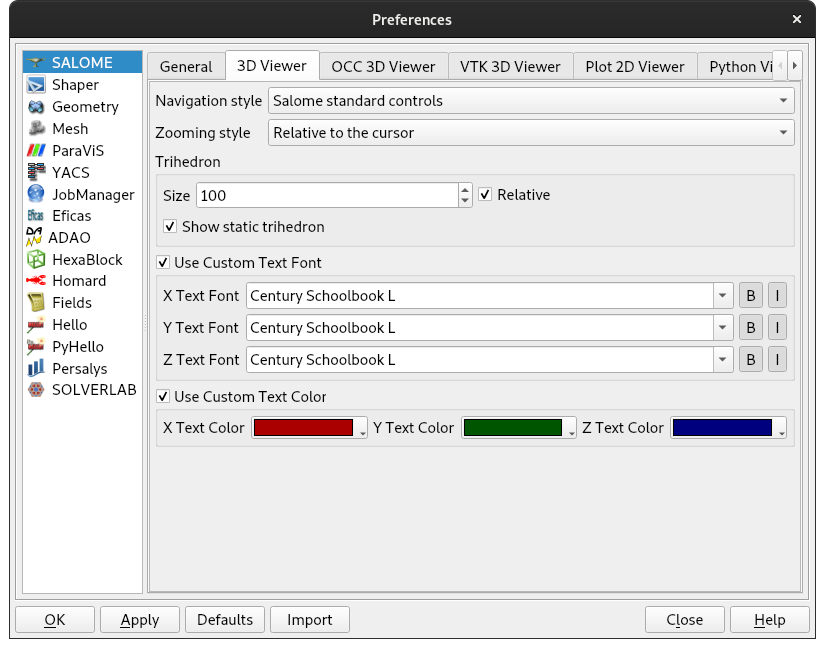Decrease trihedron size with down arrow

tap(465, 201)
